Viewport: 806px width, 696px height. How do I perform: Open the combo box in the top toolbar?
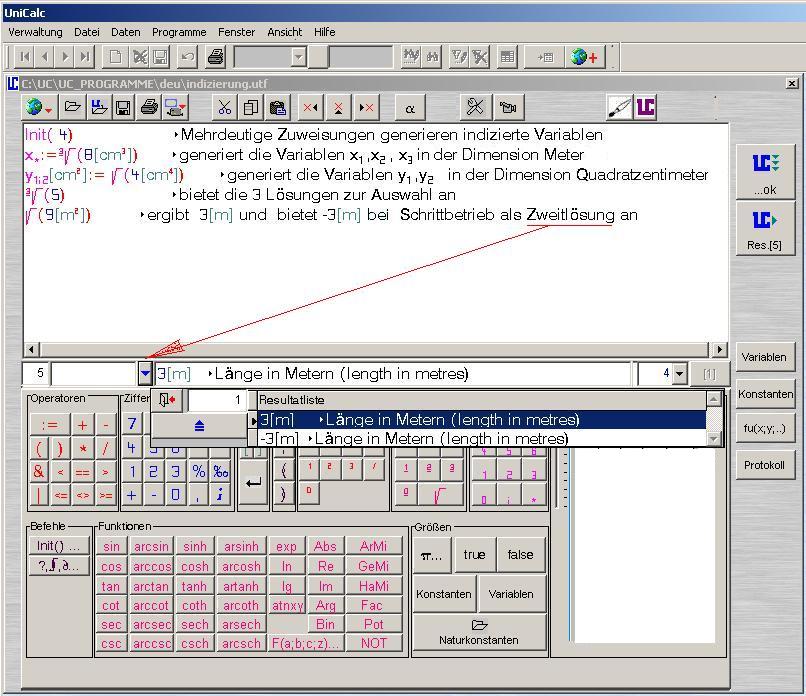point(299,57)
